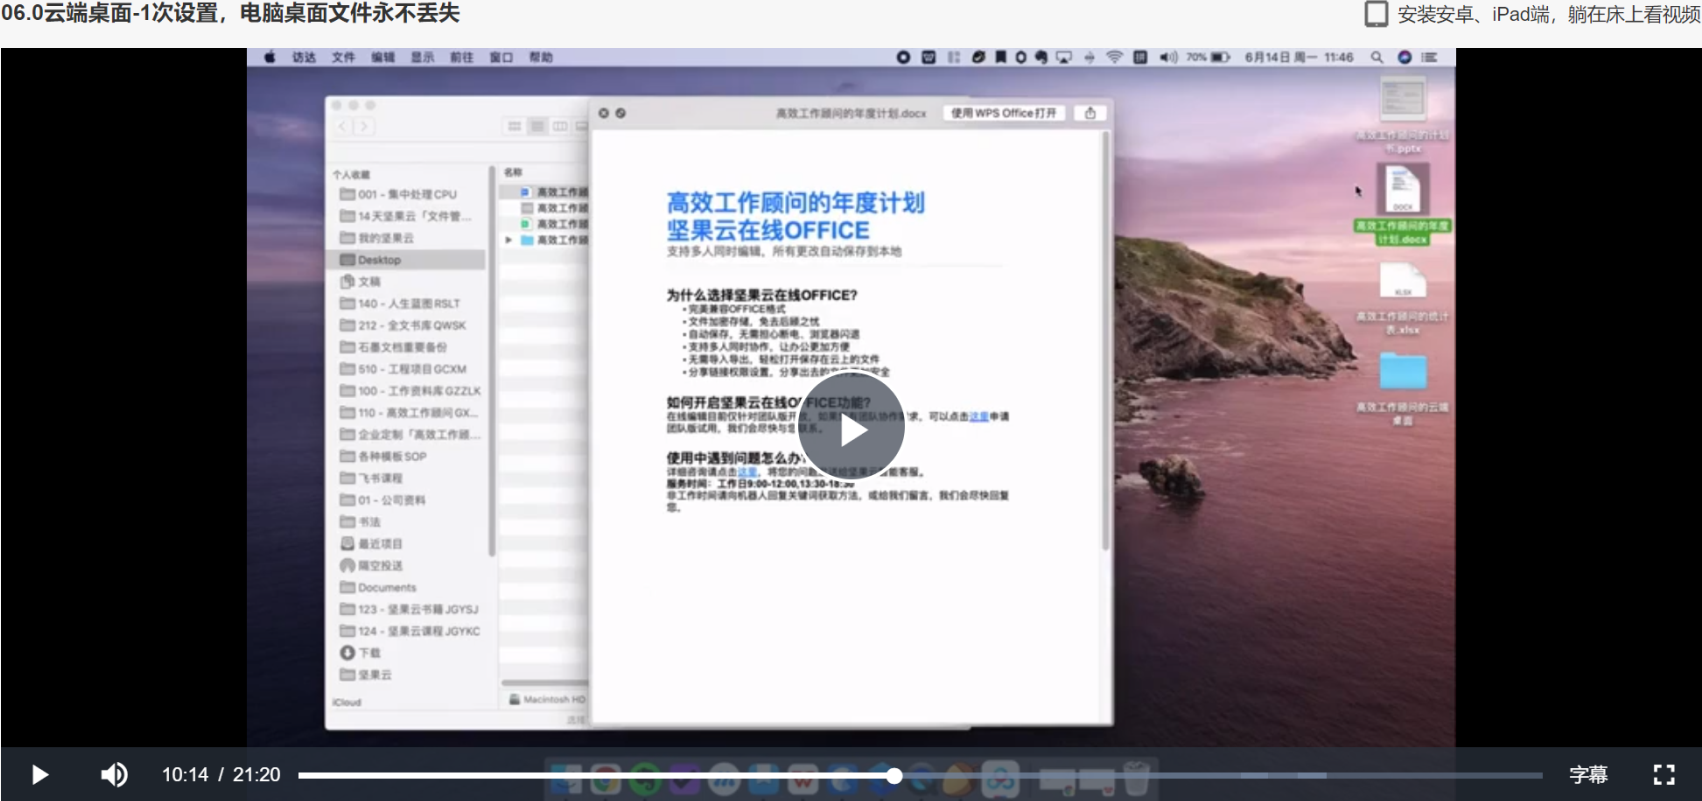Select 001 - 集中处理 CPU in sidebar
The width and height of the screenshot is (1702, 801).
point(407,194)
